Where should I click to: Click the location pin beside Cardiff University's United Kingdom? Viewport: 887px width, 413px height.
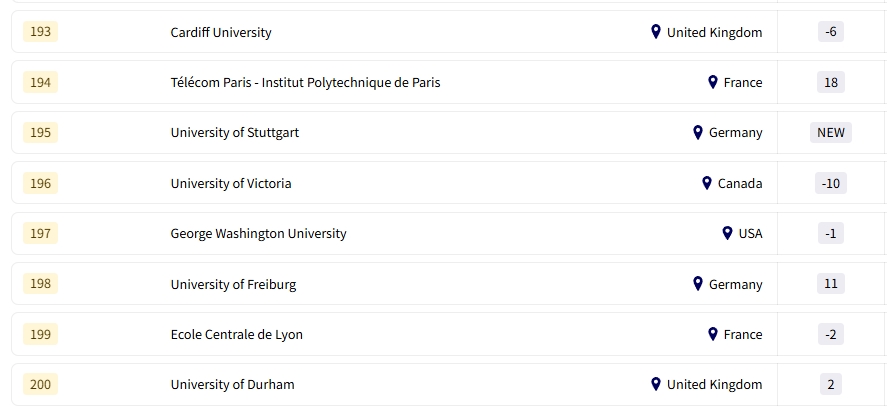[x=656, y=32]
